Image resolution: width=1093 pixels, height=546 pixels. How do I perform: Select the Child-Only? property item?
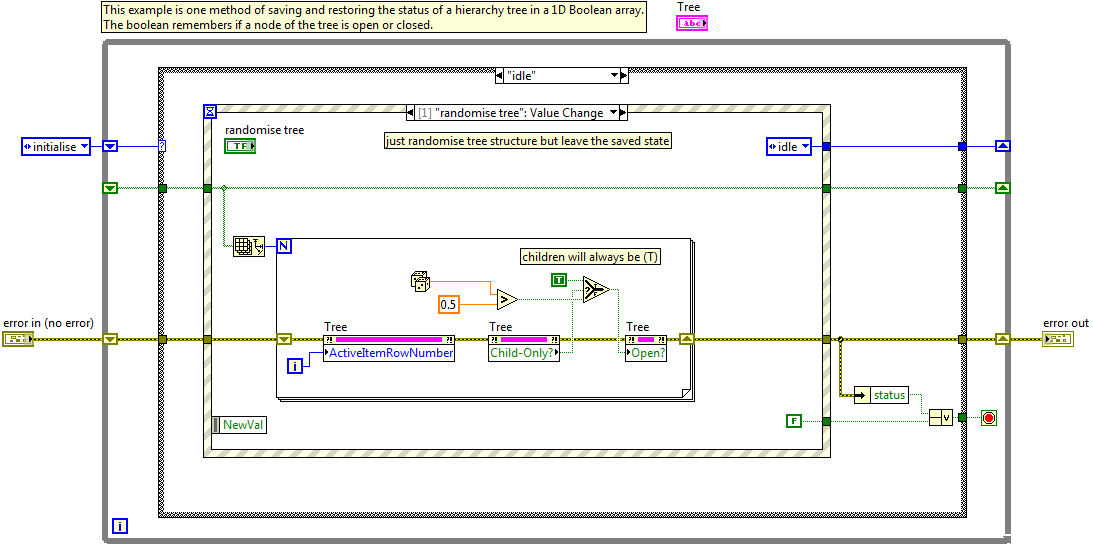tap(524, 353)
